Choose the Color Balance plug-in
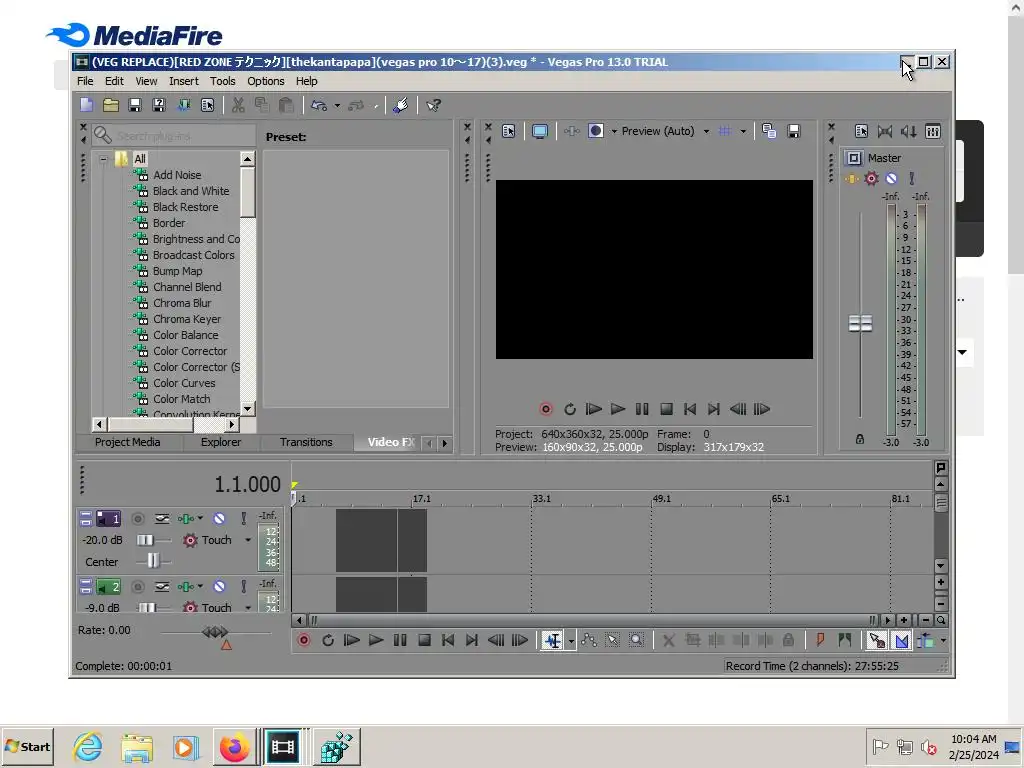The height and width of the screenshot is (768, 1024). coord(185,335)
